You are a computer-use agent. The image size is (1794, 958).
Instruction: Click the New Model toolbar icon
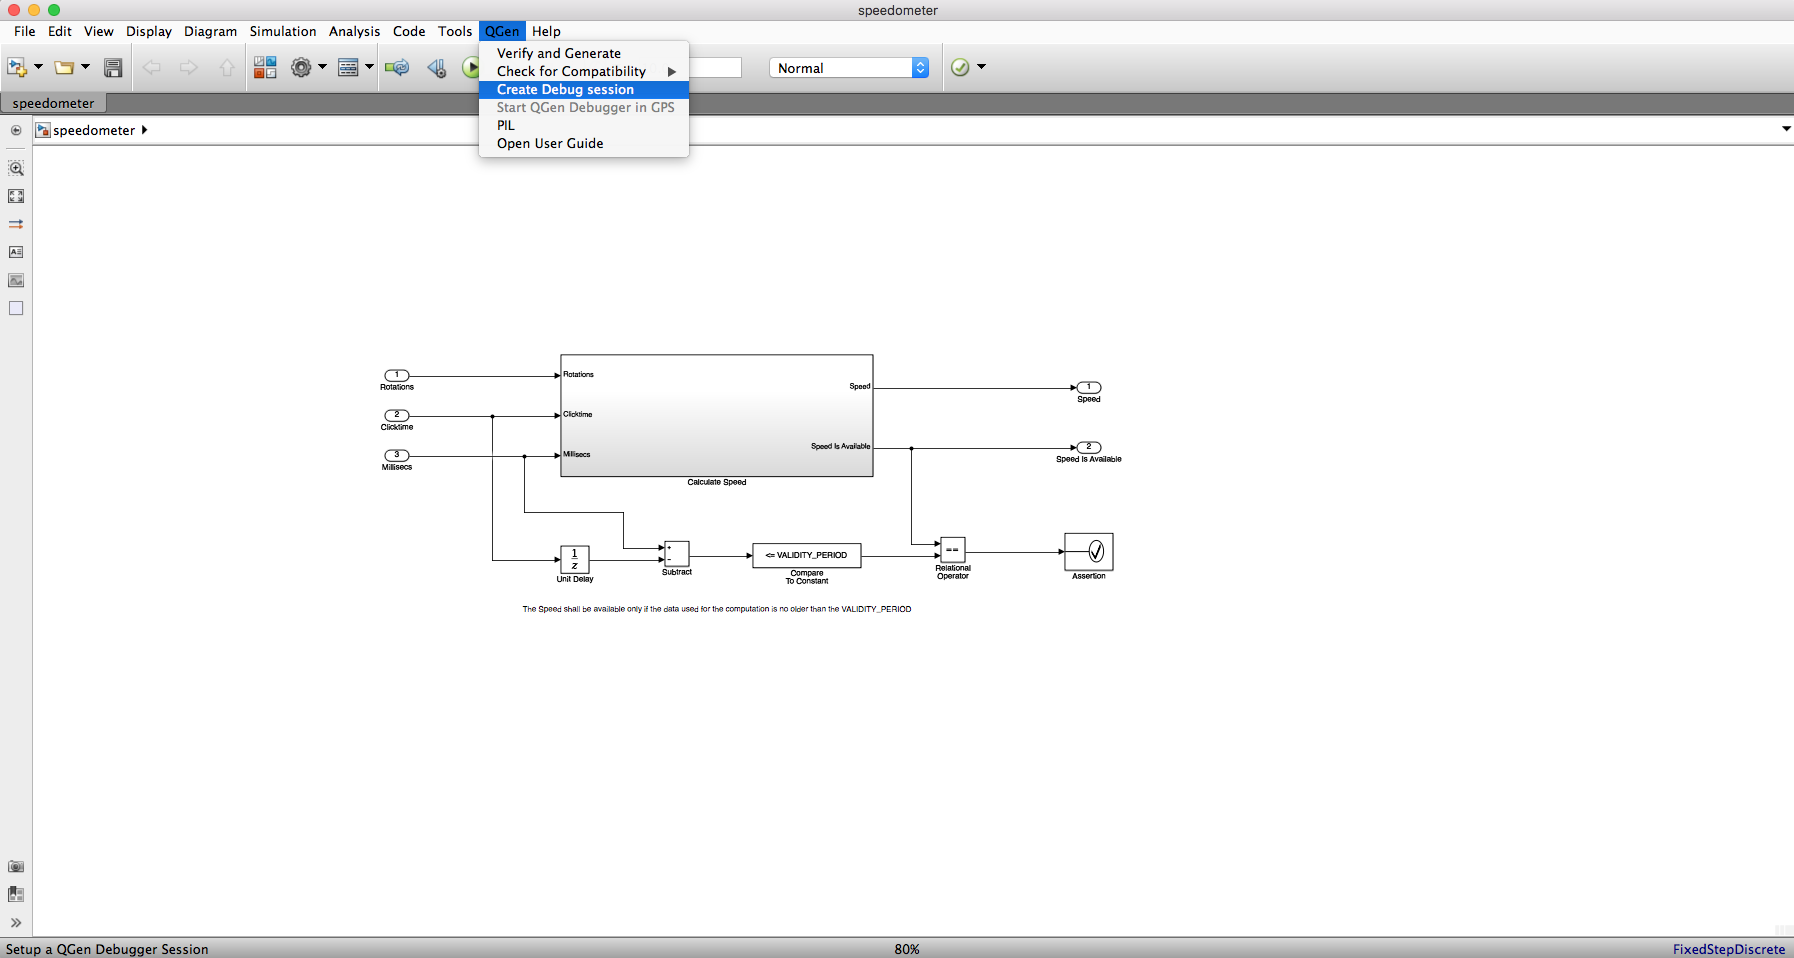(x=17, y=67)
